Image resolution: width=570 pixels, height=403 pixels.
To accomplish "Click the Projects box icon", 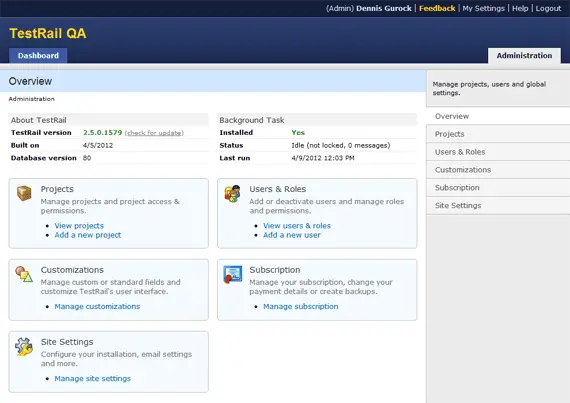I will (x=24, y=193).
